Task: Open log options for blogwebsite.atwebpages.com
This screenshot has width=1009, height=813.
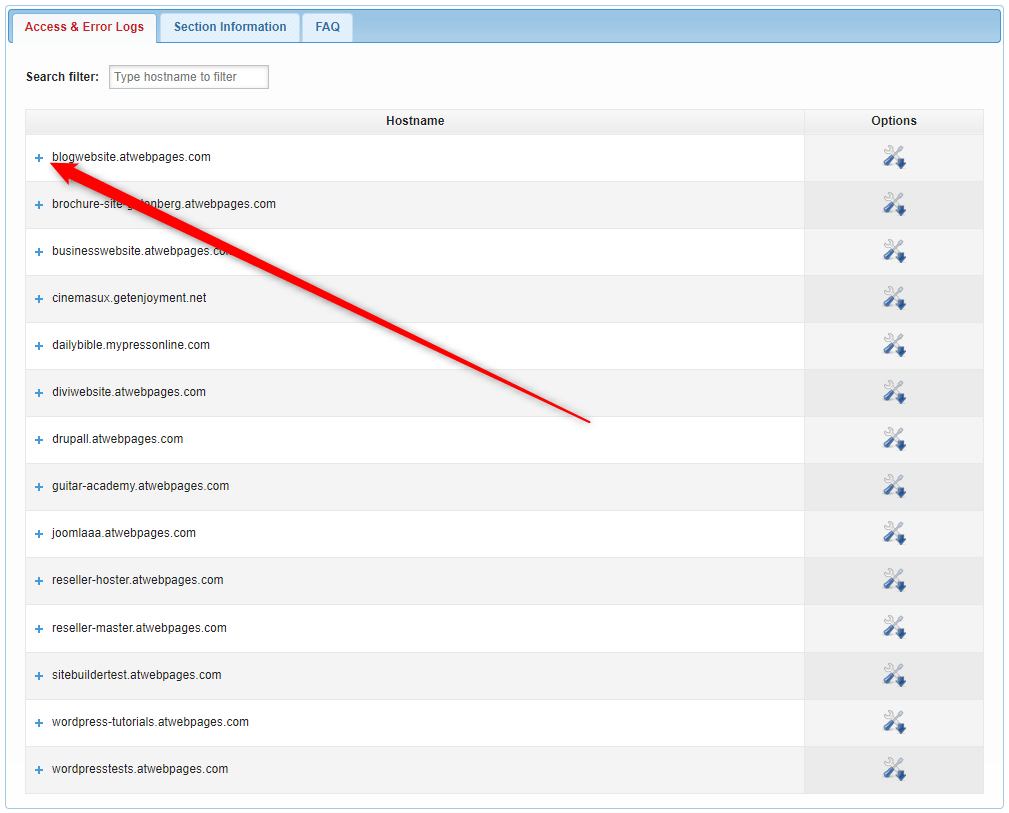Action: [x=893, y=156]
